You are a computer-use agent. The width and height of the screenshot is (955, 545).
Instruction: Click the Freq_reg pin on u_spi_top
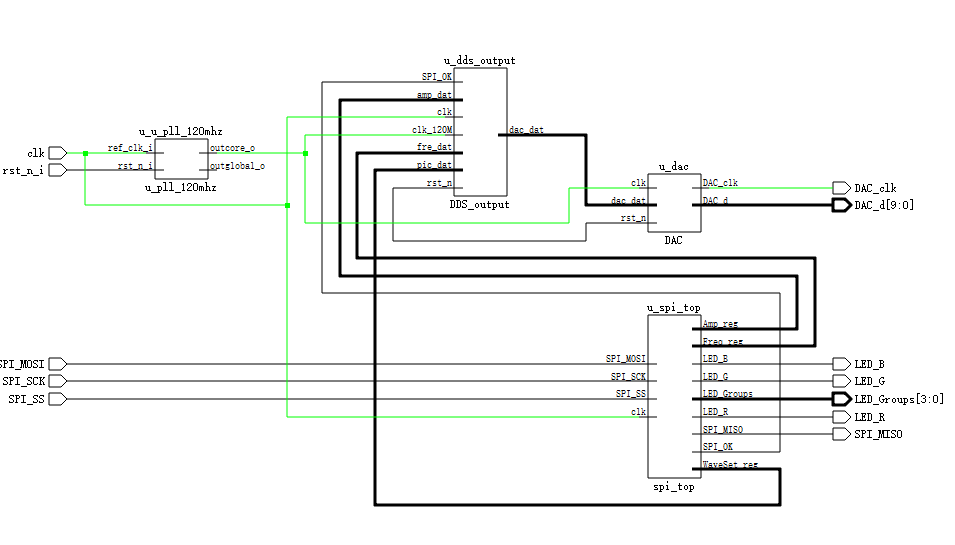click(x=723, y=342)
